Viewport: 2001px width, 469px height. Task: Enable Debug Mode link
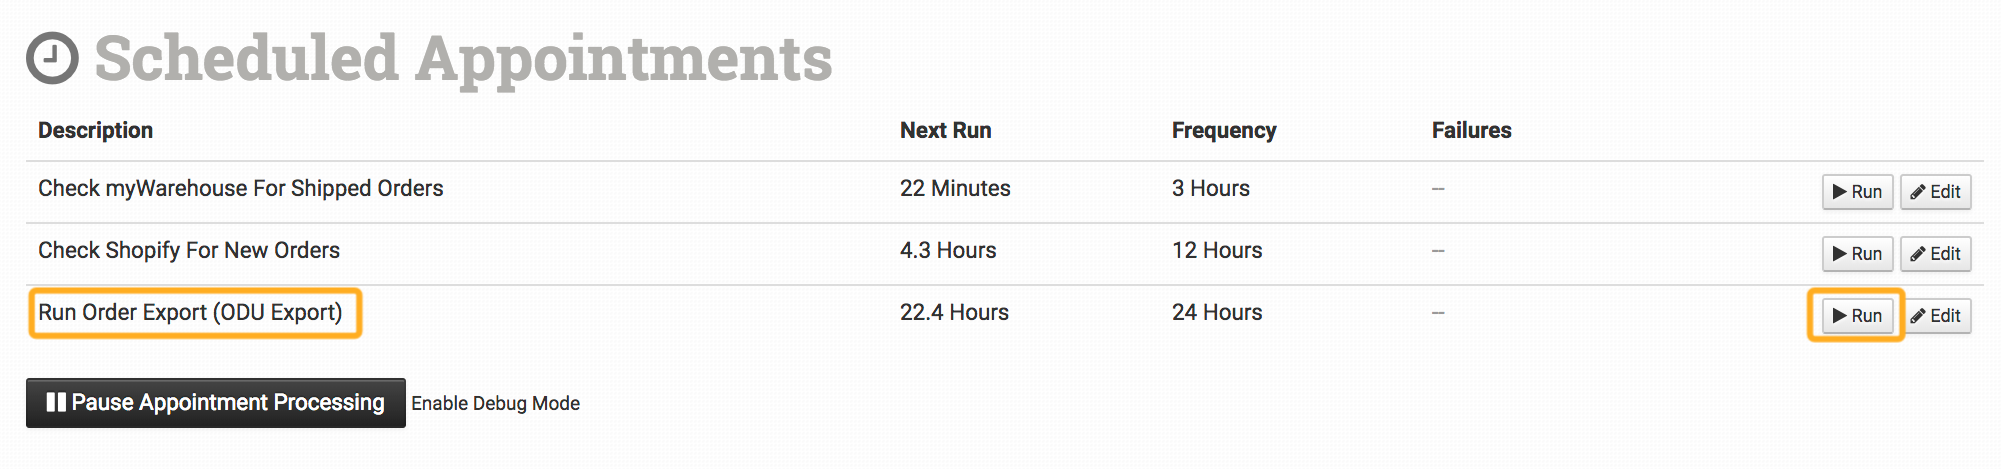[x=495, y=403]
